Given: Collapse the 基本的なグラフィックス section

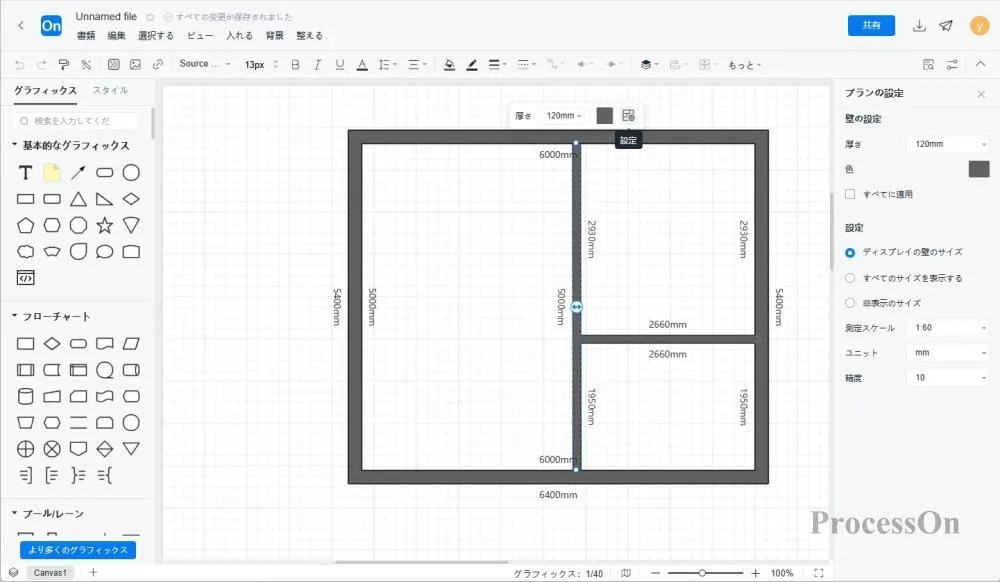Looking at the screenshot, I should pos(14,145).
